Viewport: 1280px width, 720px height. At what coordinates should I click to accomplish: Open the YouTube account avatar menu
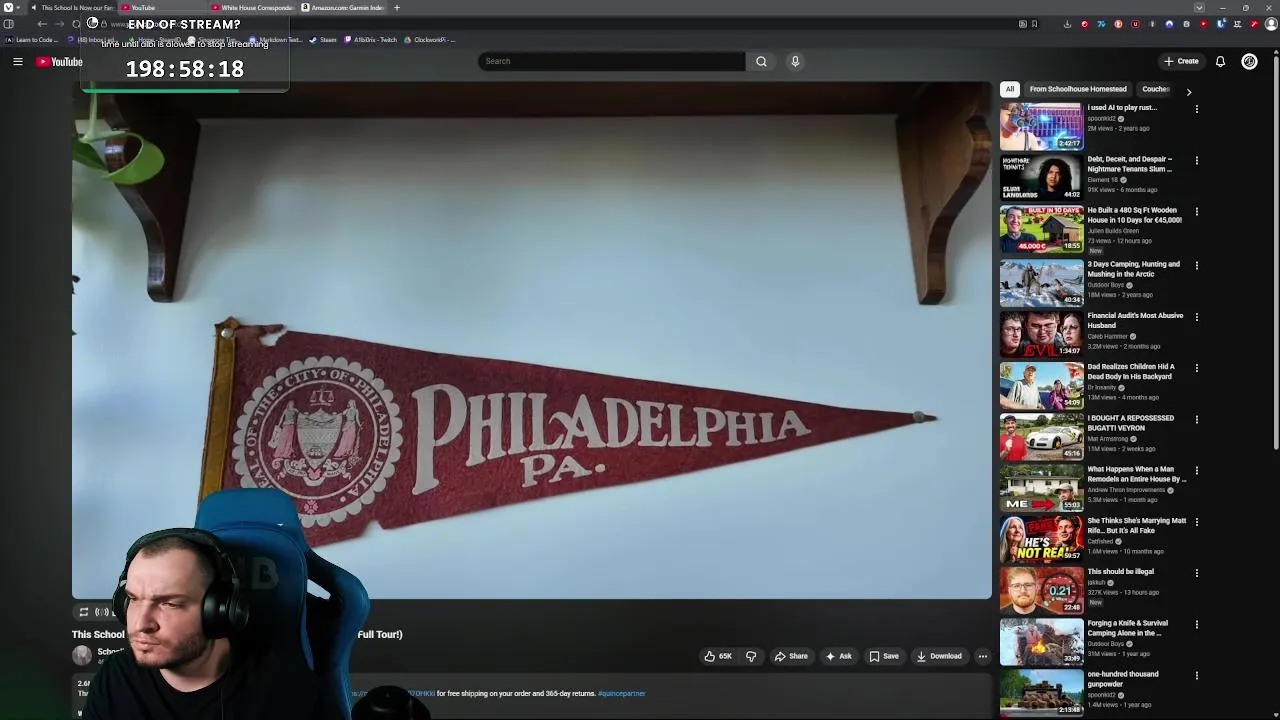[x=1249, y=61]
